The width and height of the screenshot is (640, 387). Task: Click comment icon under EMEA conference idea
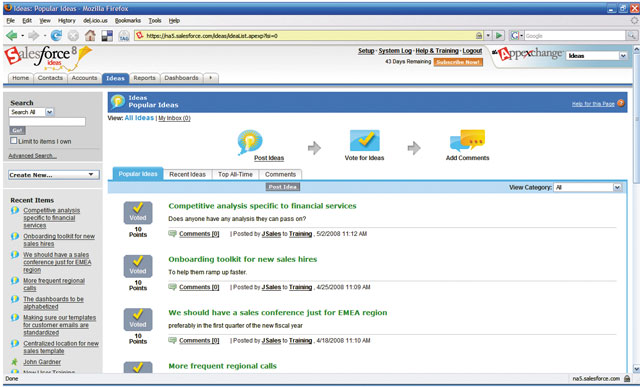click(x=172, y=340)
